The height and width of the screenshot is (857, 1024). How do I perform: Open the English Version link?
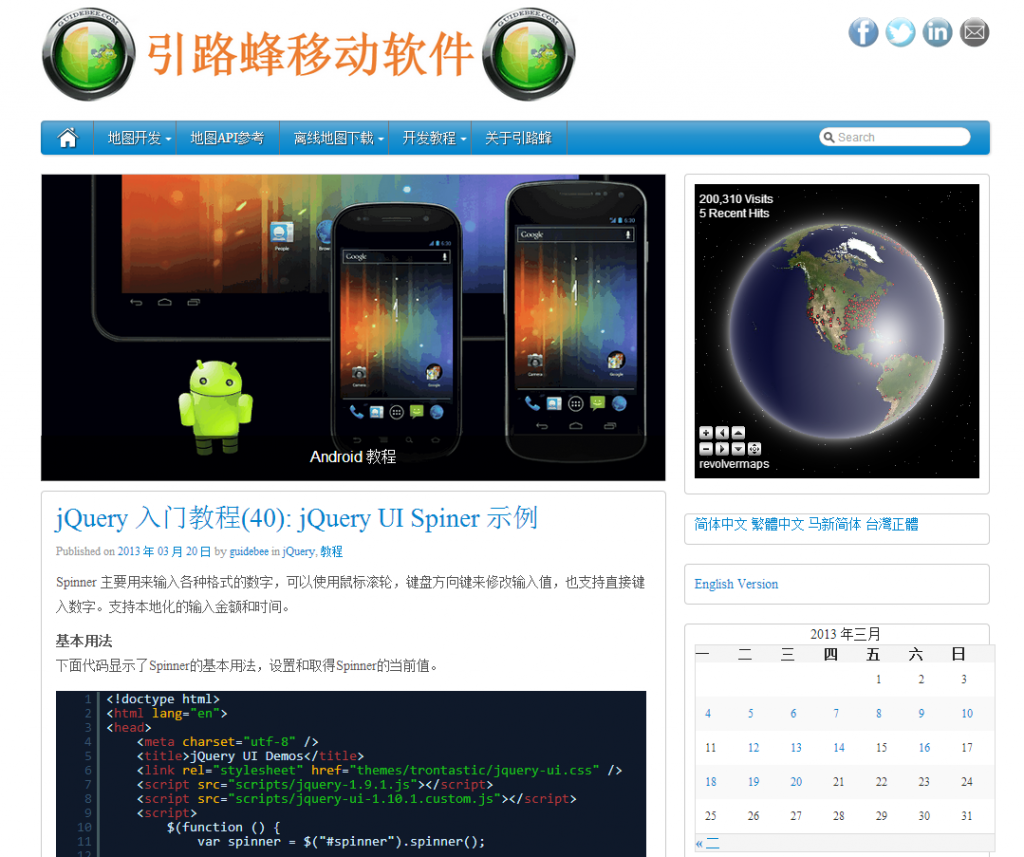[x=736, y=584]
